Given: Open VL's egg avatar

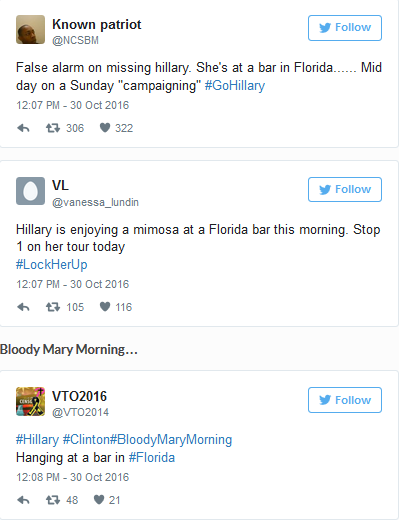Looking at the screenshot, I should 30,191.
